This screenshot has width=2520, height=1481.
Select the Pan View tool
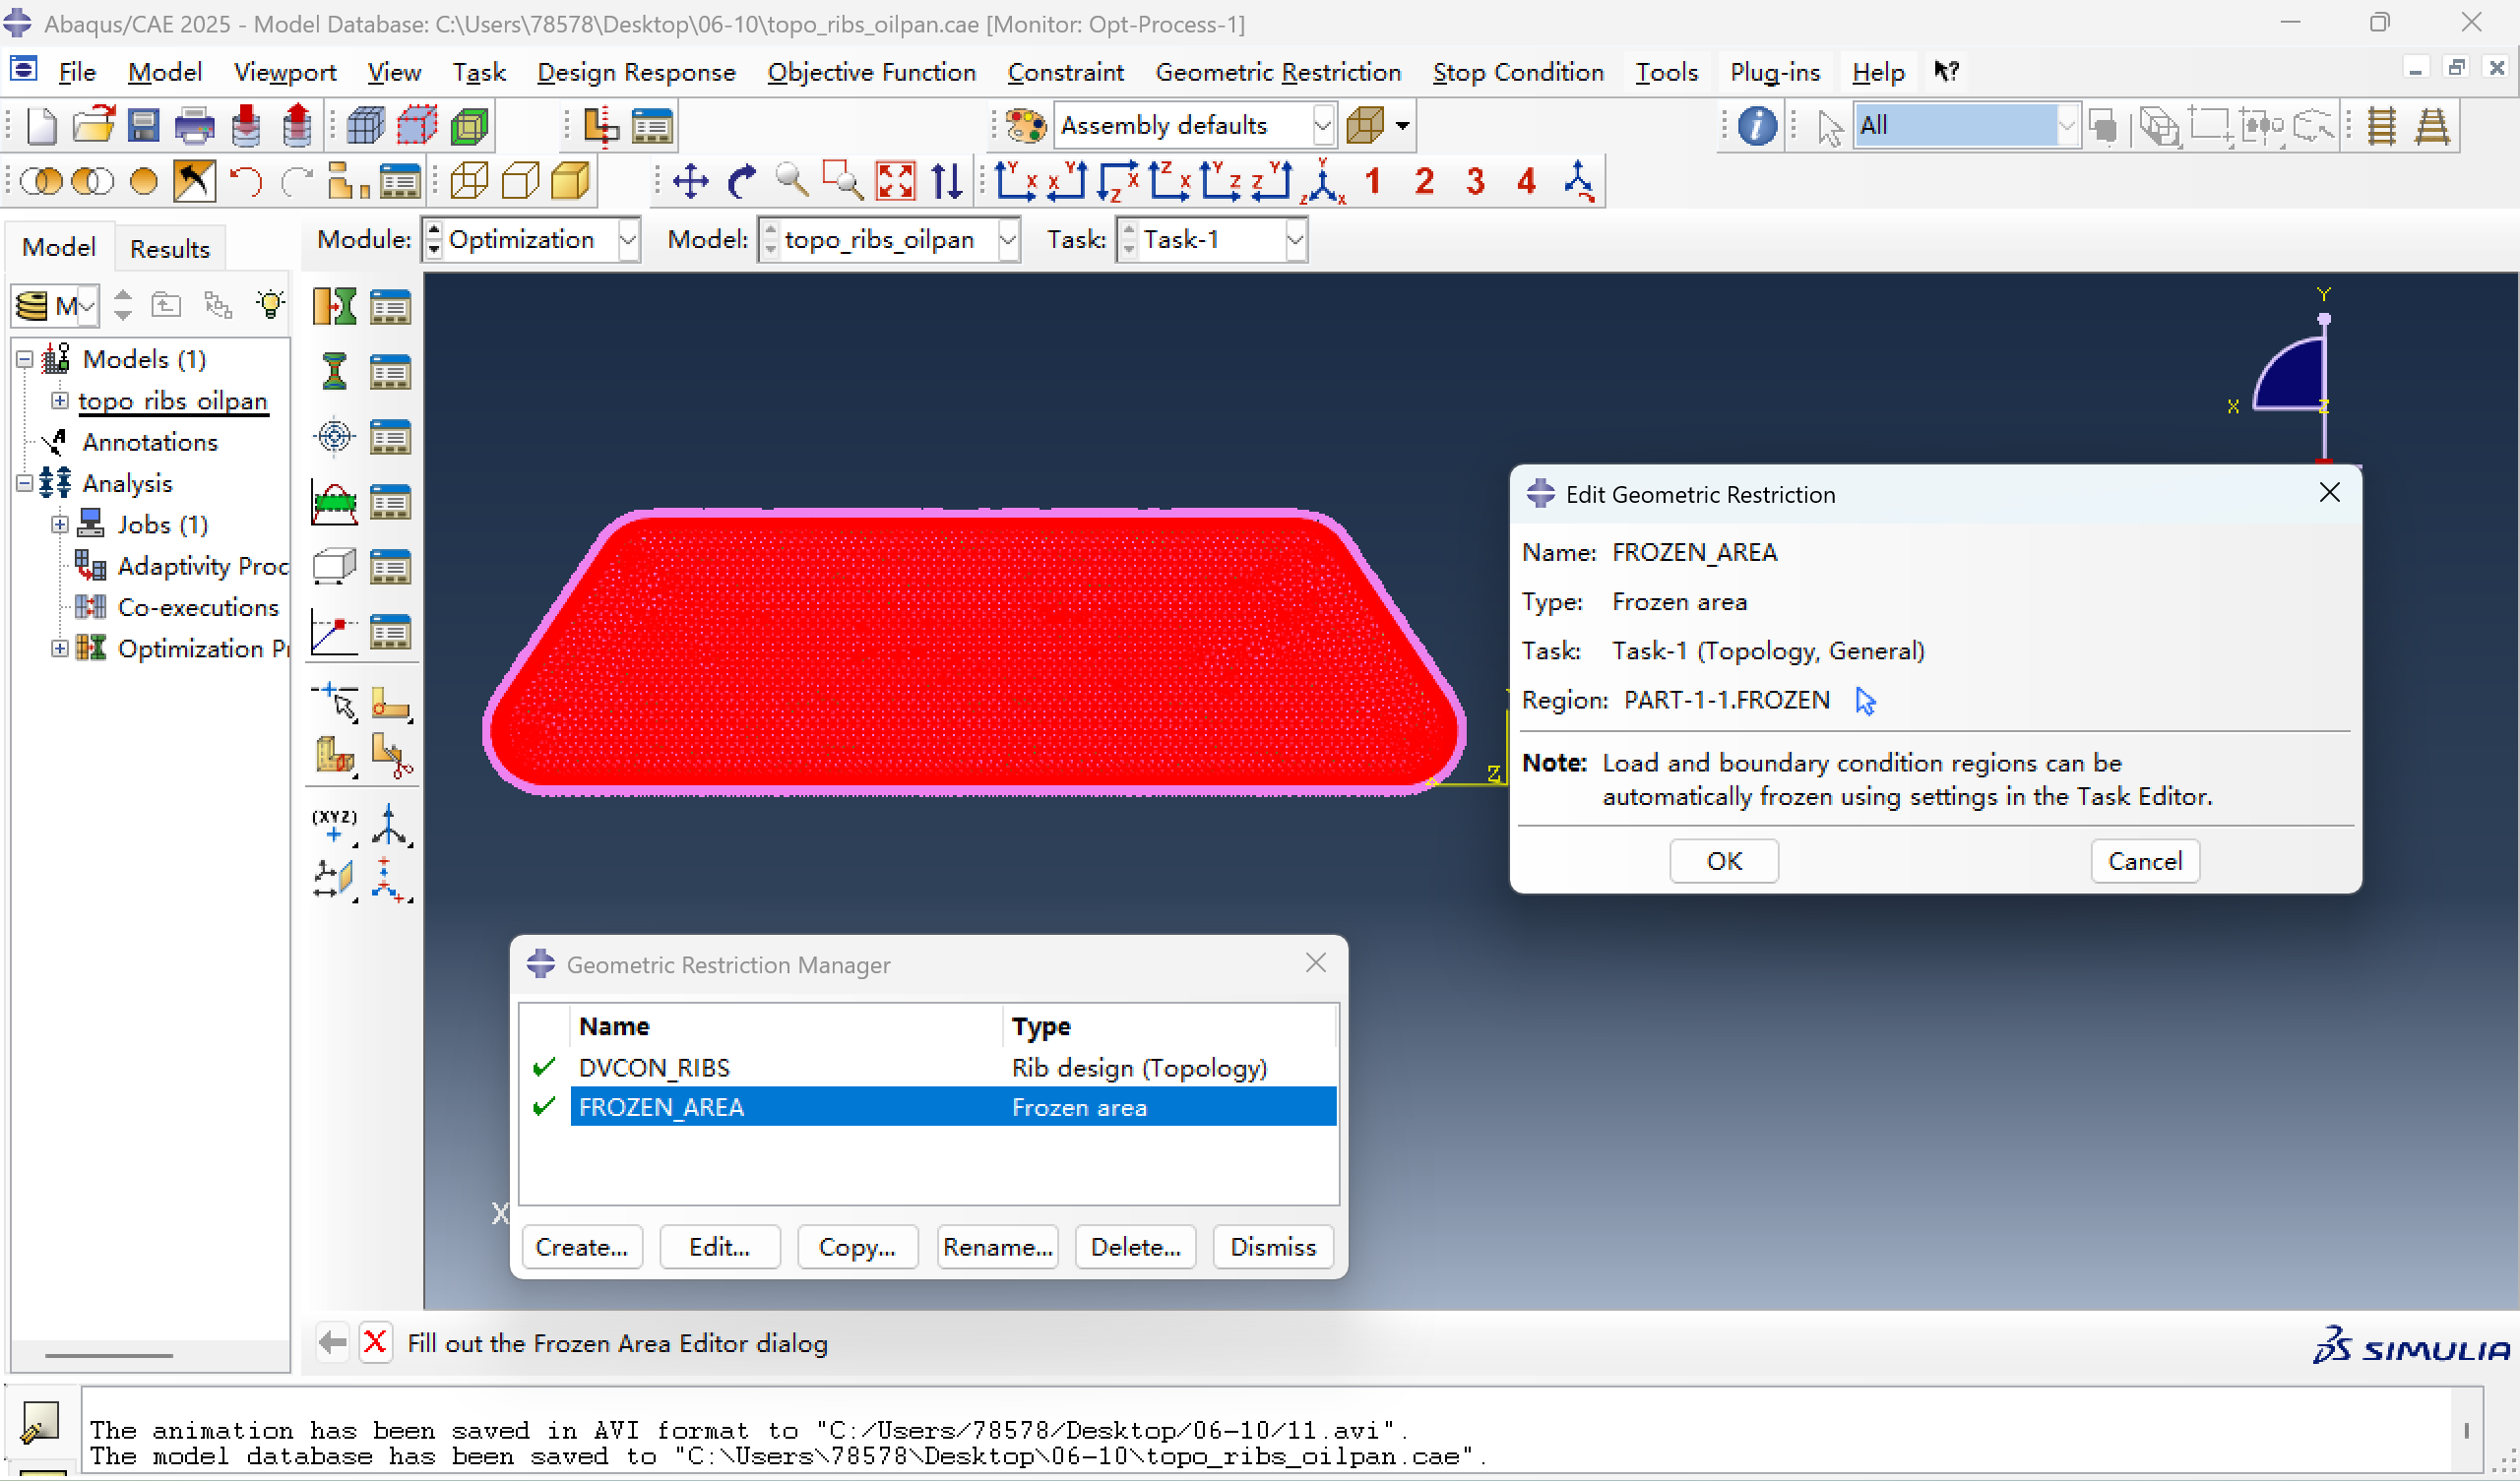[690, 182]
